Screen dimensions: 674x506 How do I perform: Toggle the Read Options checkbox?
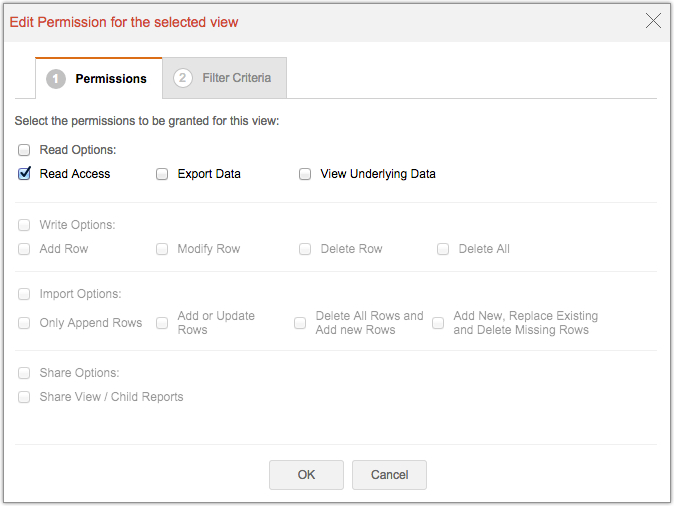click(24, 150)
